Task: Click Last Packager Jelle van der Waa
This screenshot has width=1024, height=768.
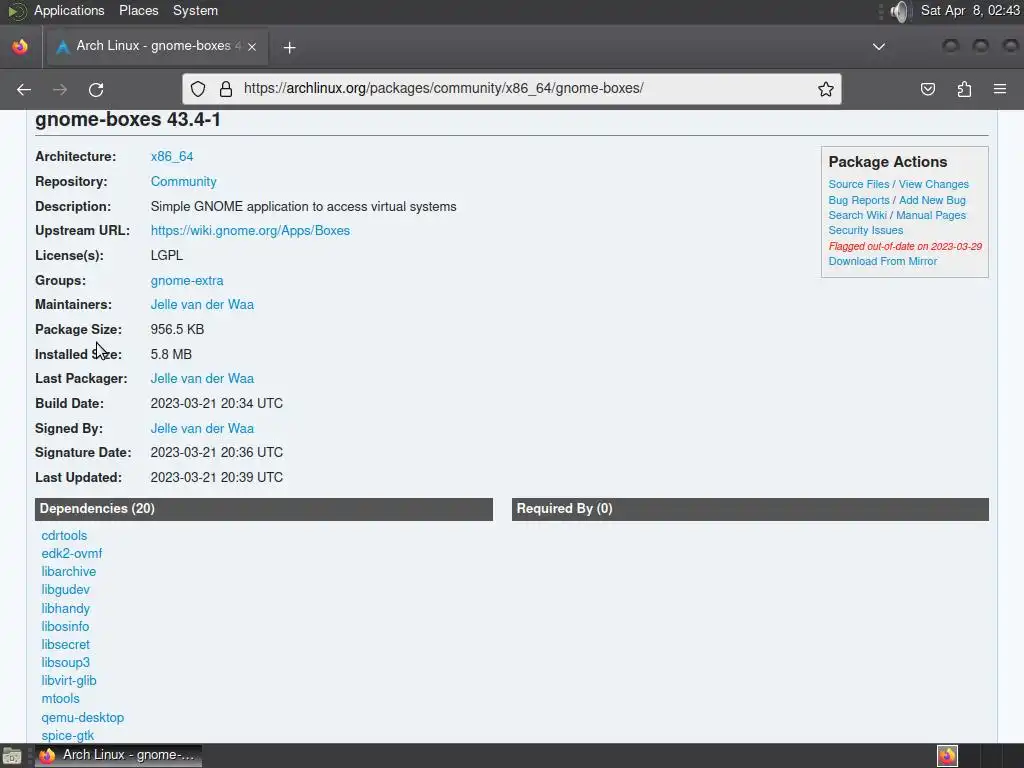Action: (x=202, y=379)
